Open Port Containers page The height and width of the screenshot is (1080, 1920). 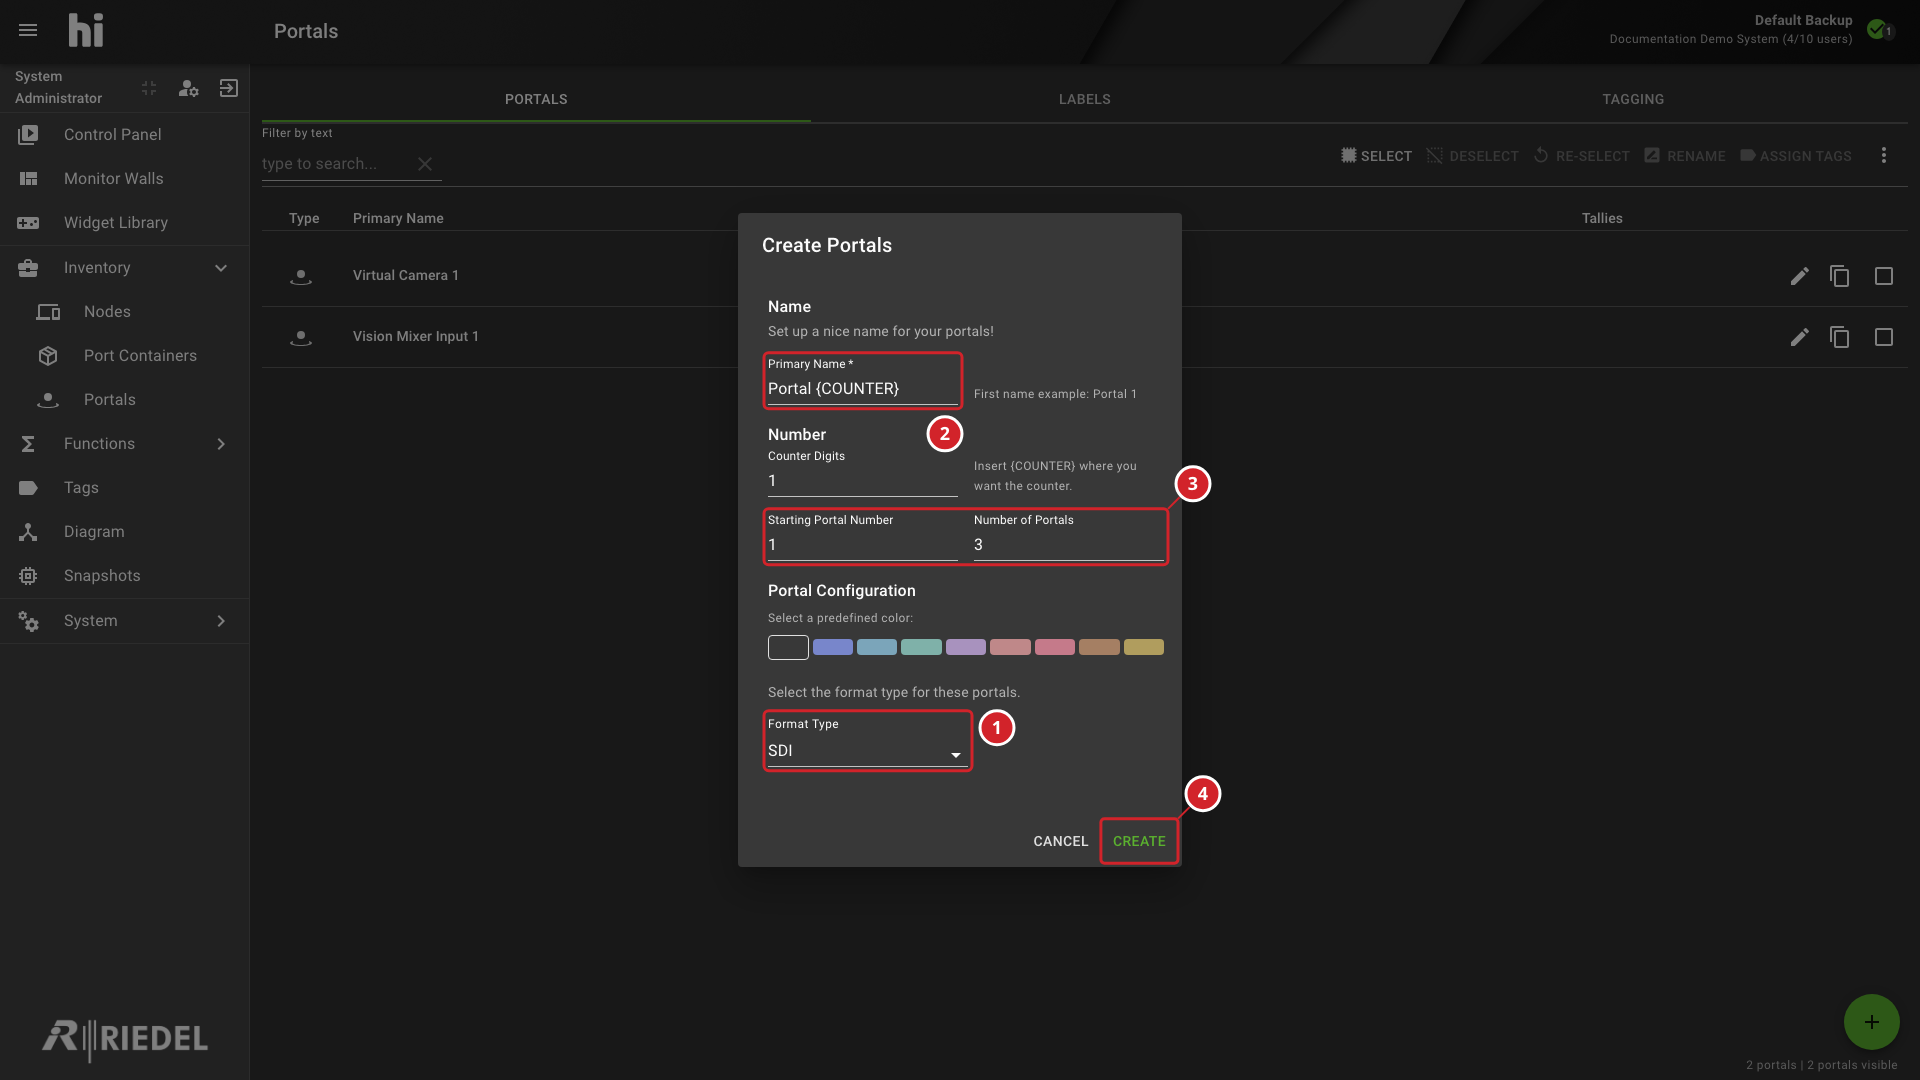pos(125,356)
